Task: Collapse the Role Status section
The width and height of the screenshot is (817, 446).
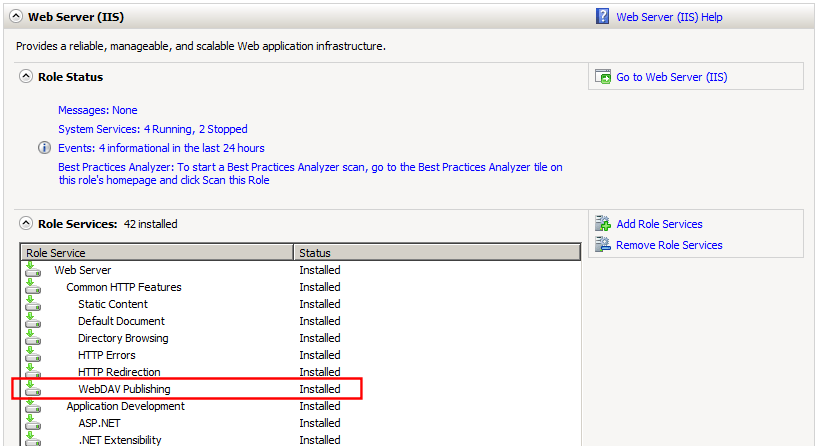Action: click(x=26, y=77)
